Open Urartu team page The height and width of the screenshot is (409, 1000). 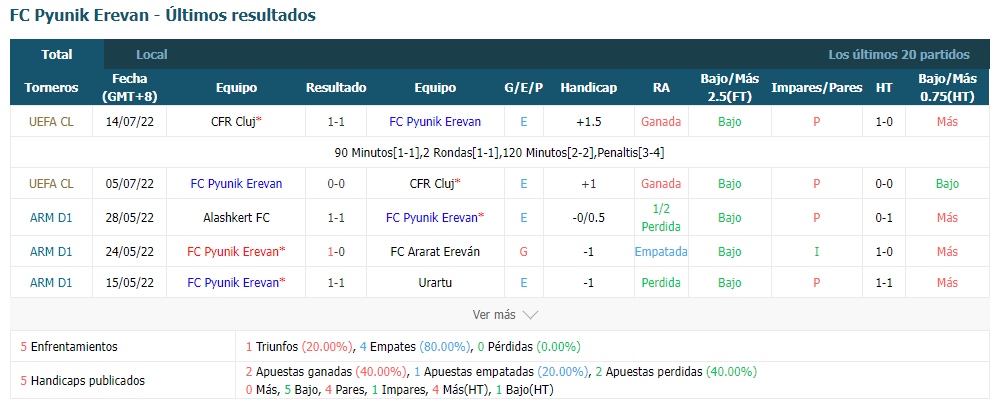coord(435,282)
